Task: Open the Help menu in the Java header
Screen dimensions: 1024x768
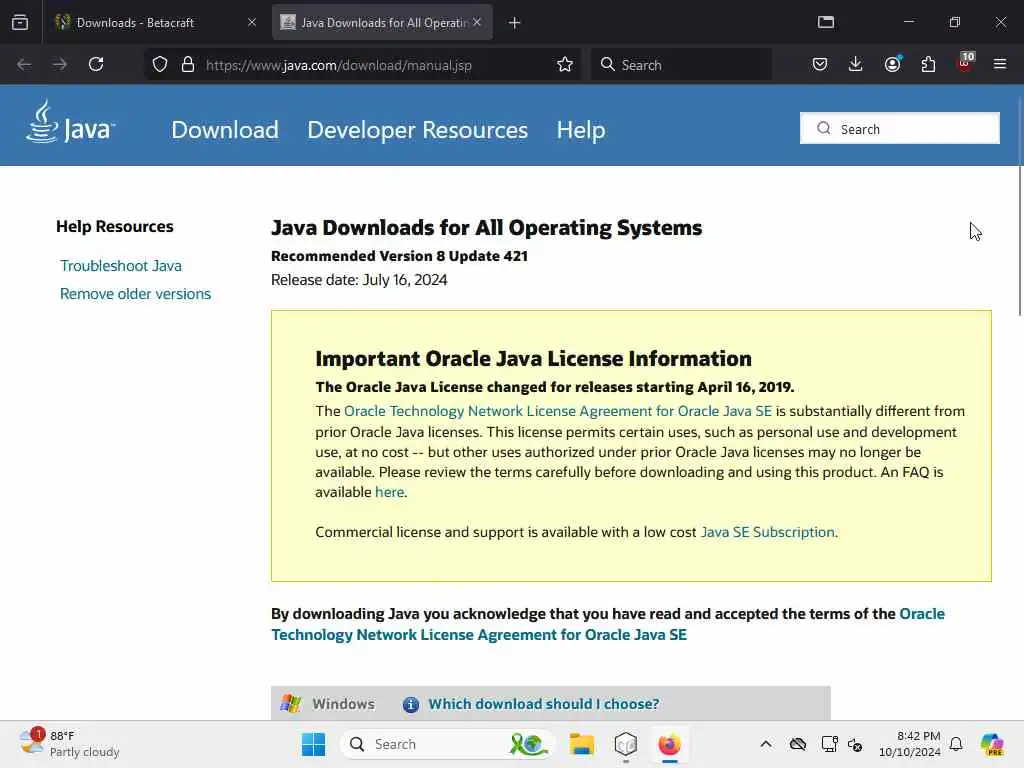Action: [581, 130]
